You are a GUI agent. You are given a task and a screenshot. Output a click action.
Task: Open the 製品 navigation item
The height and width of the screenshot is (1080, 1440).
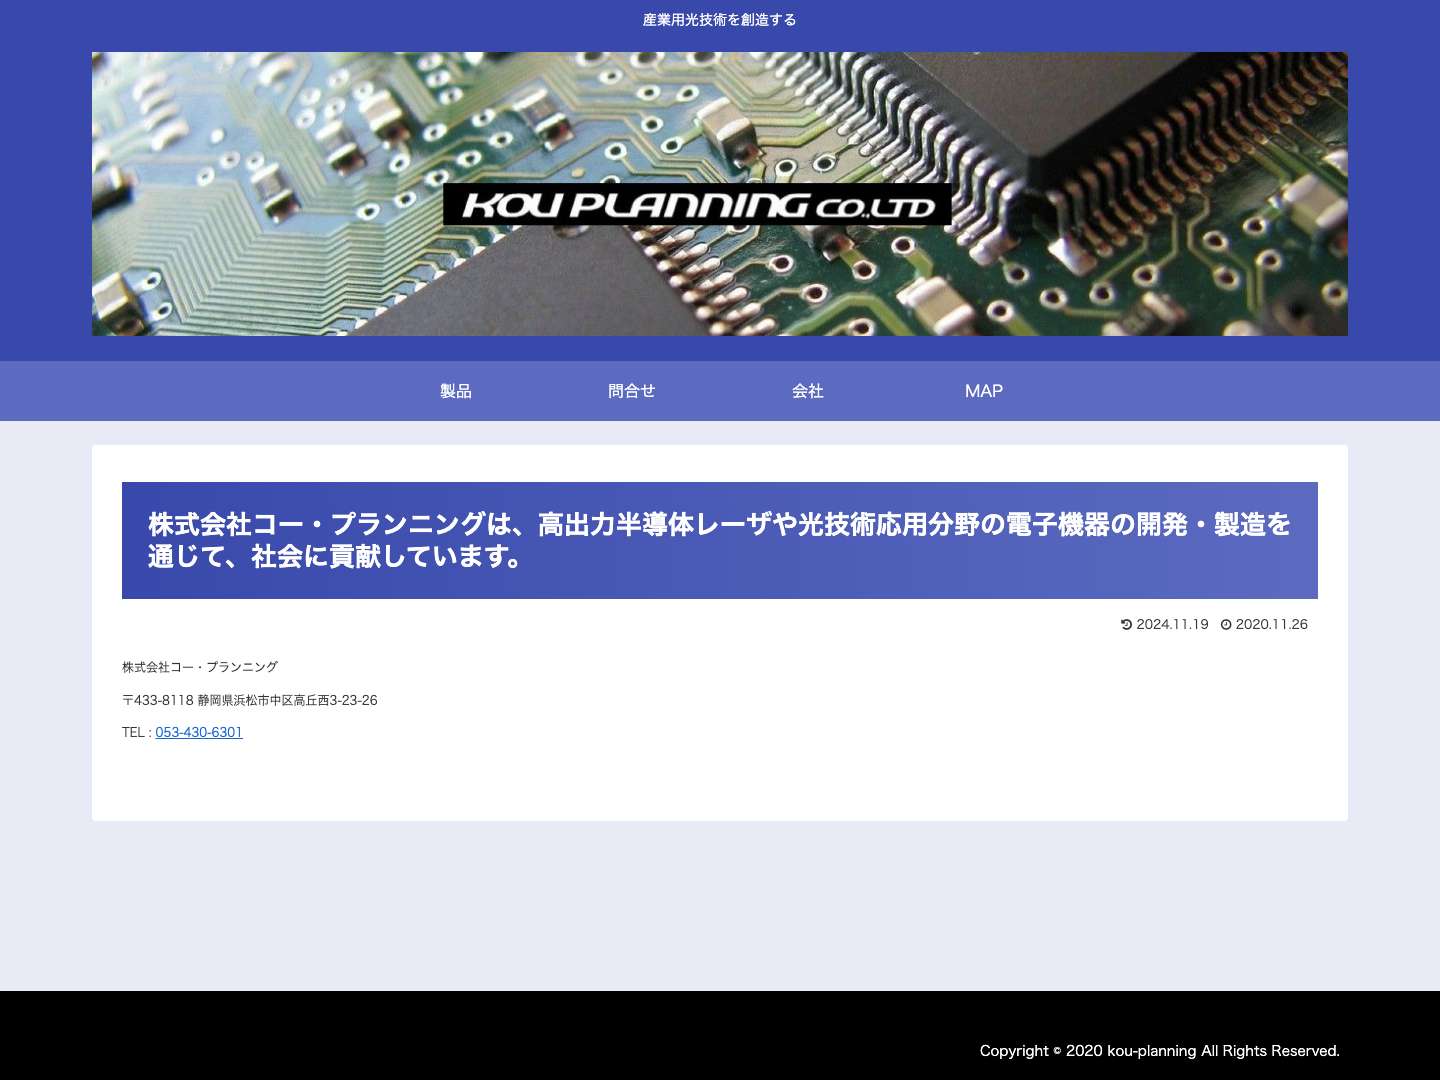click(456, 390)
